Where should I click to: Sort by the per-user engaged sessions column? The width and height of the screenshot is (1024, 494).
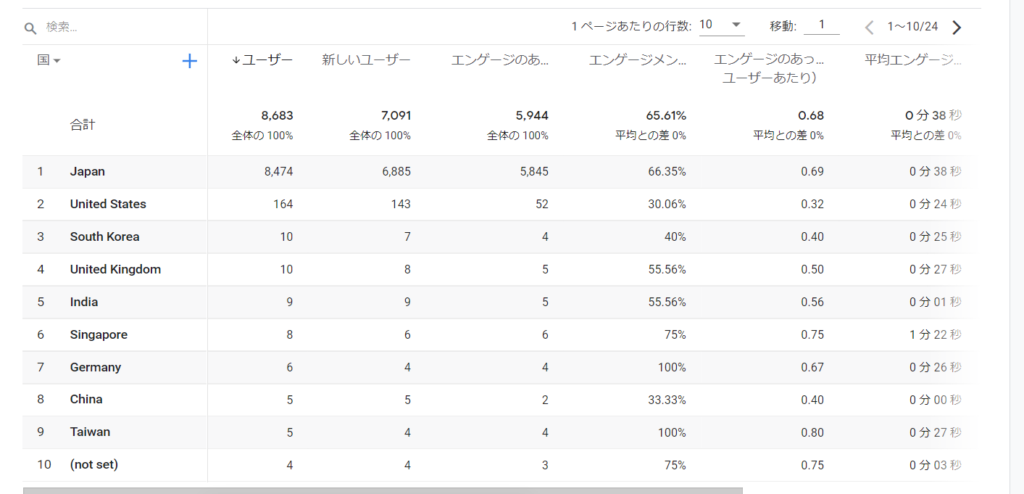769,69
